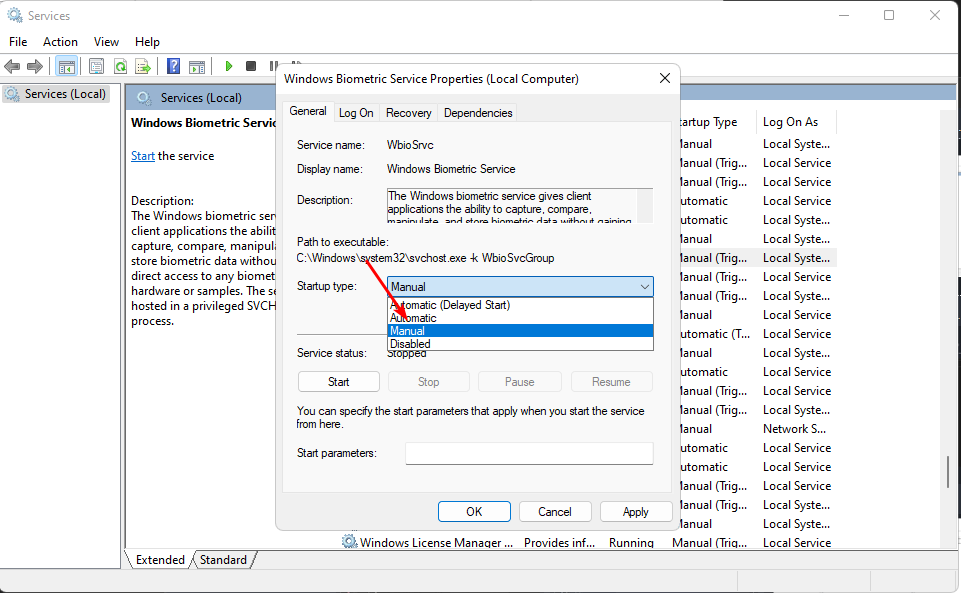This screenshot has height=593, width=961.
Task: Select the Windows License Manager row name
Action: (436, 542)
